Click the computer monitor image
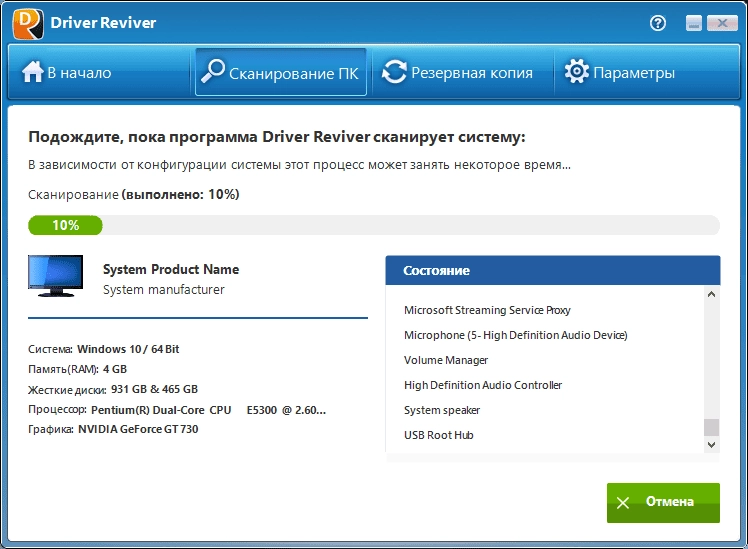The height and width of the screenshot is (549, 748). 55,276
